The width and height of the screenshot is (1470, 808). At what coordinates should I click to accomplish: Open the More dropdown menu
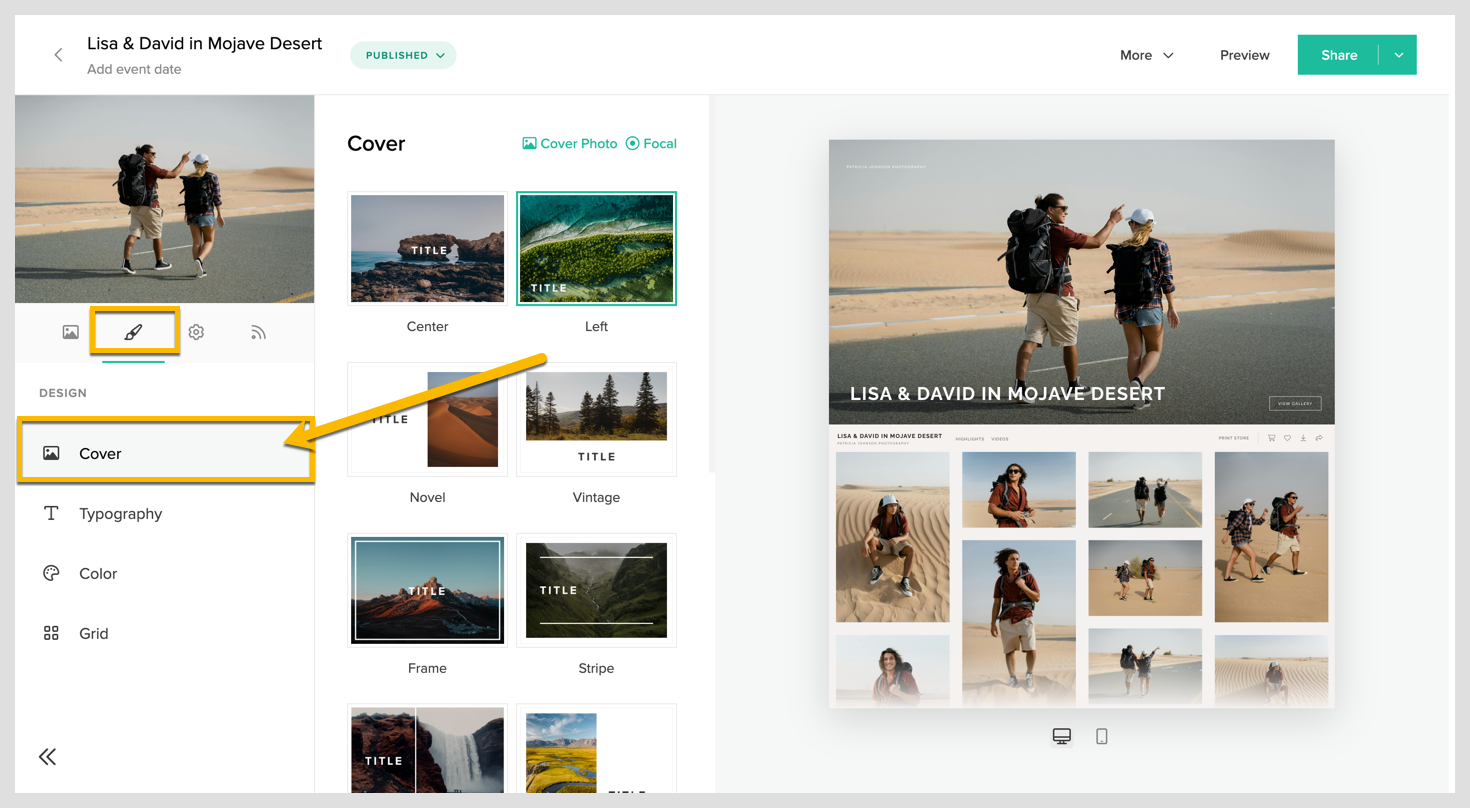(1147, 55)
